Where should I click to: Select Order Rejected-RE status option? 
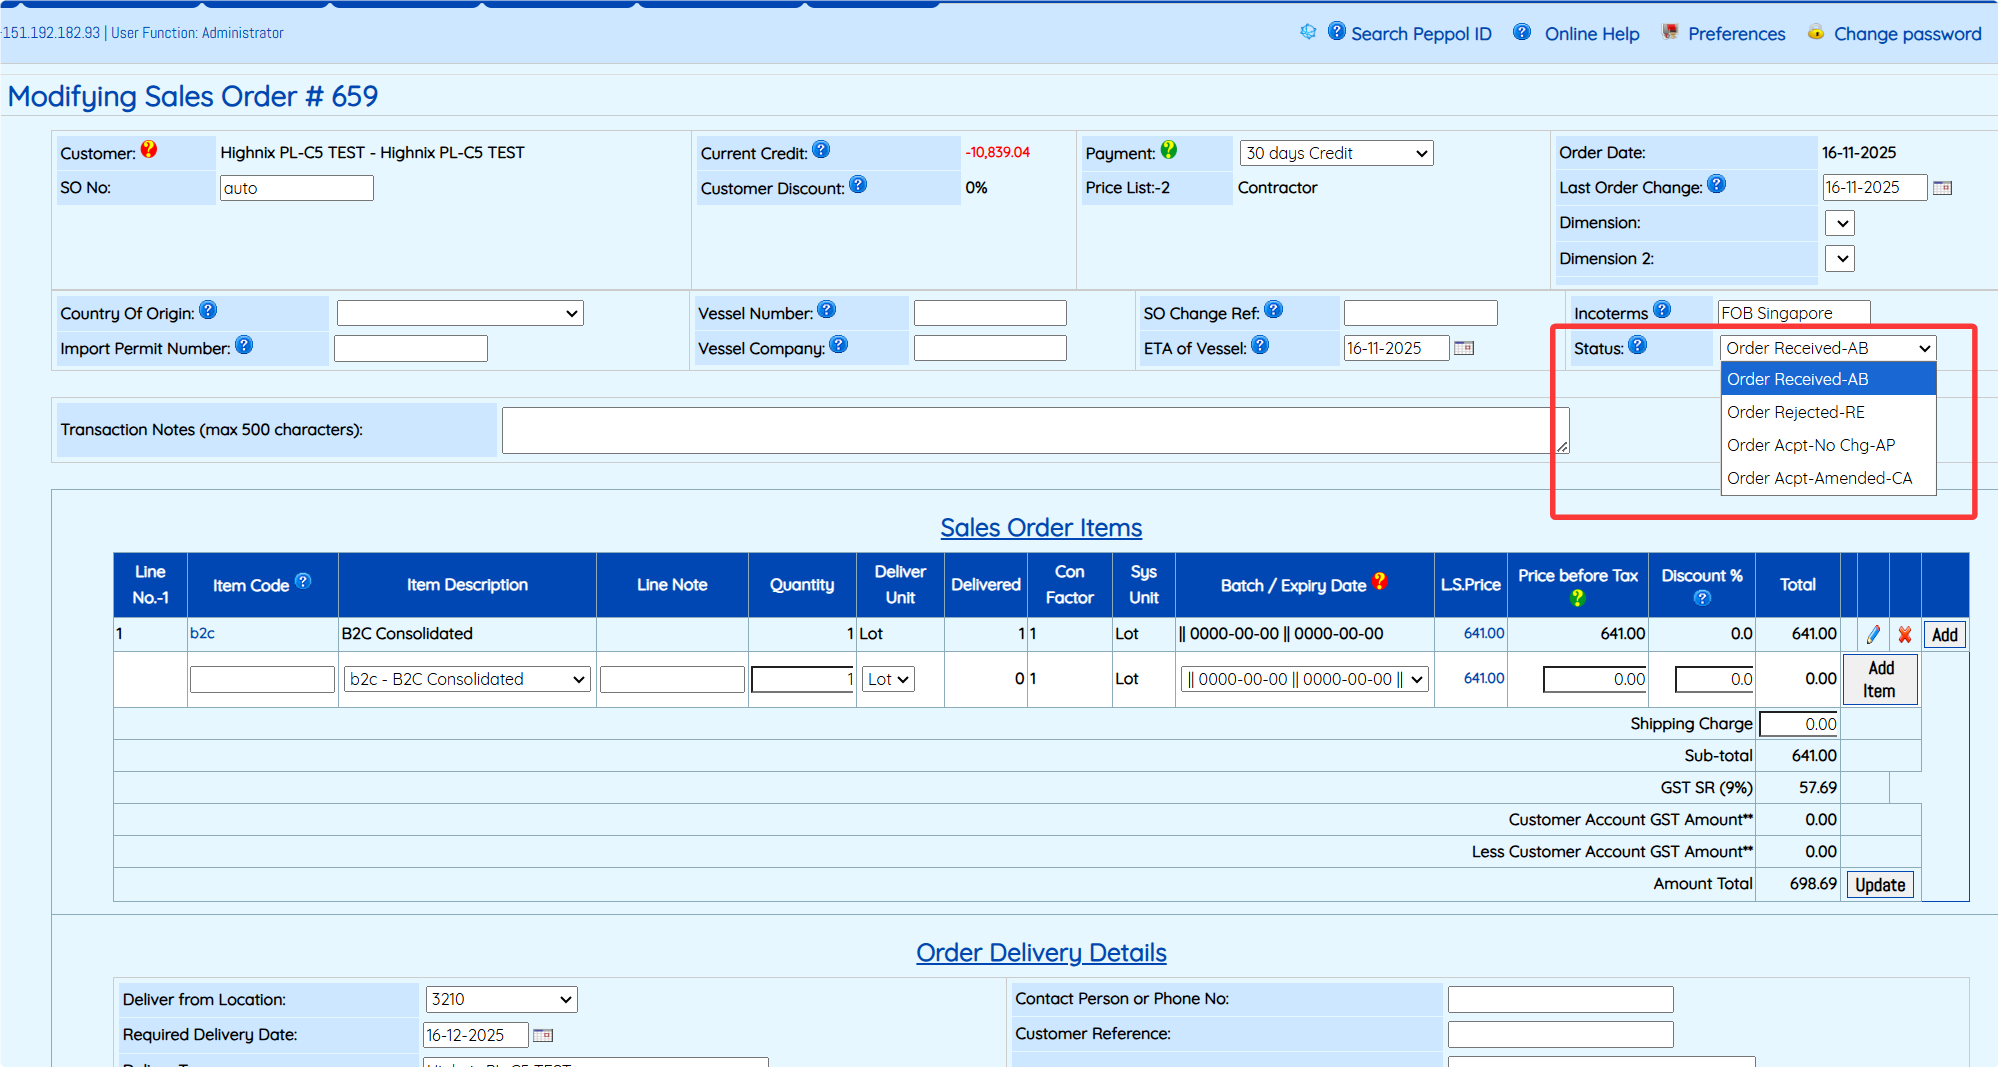[1796, 412]
